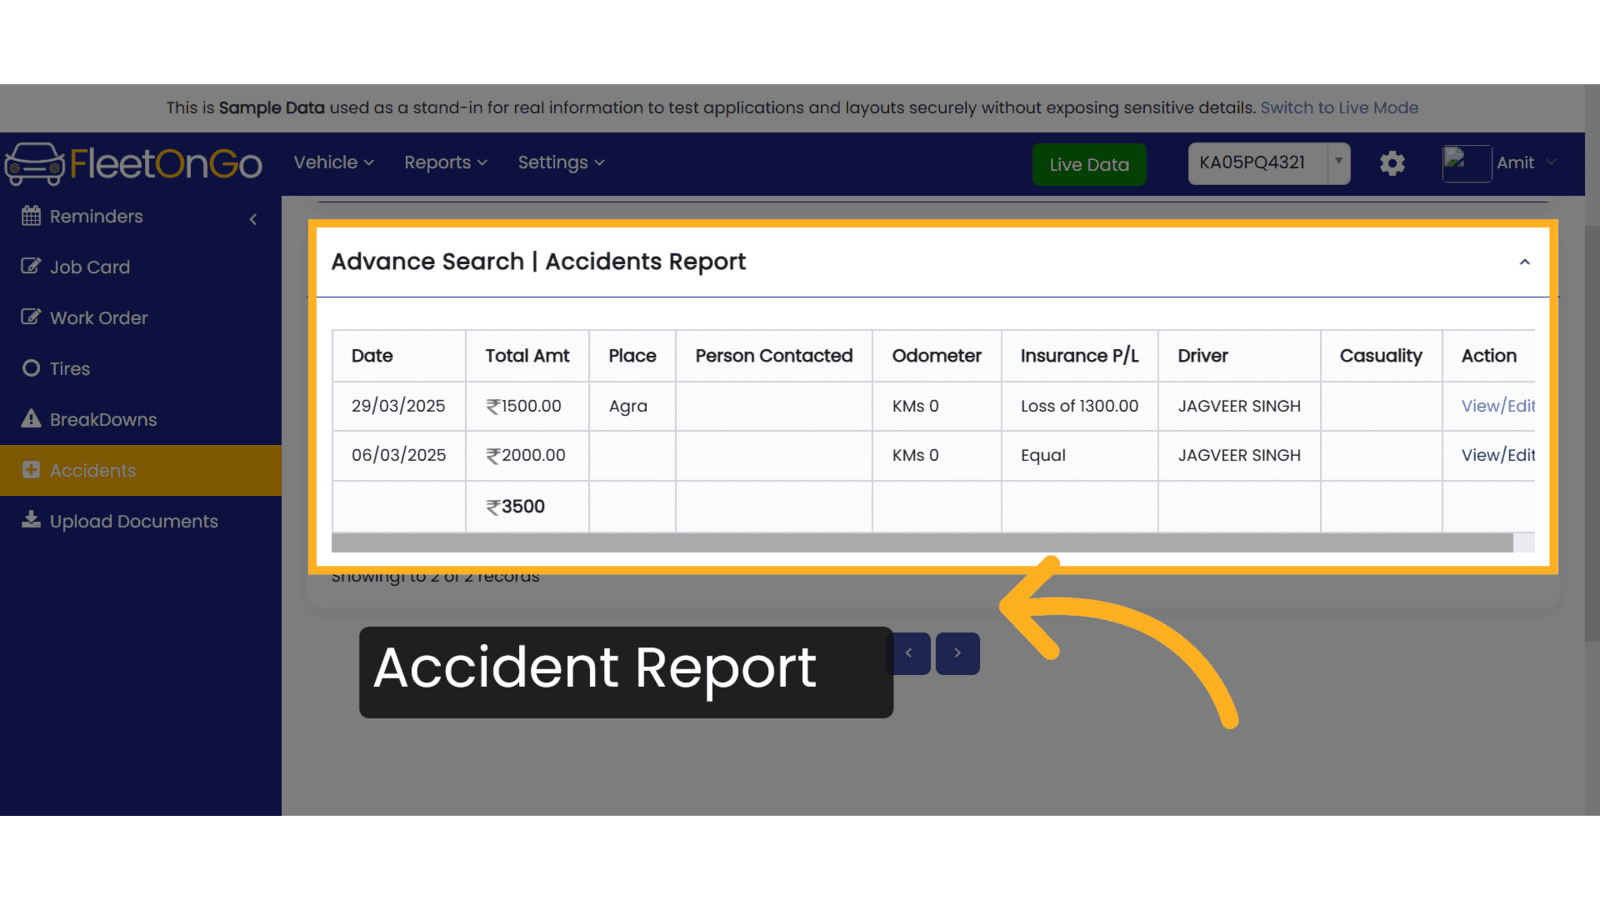Screen dimensions: 1600x900
Task: Click View/Edit for the 06/03/2025 accident
Action: coord(1497,455)
